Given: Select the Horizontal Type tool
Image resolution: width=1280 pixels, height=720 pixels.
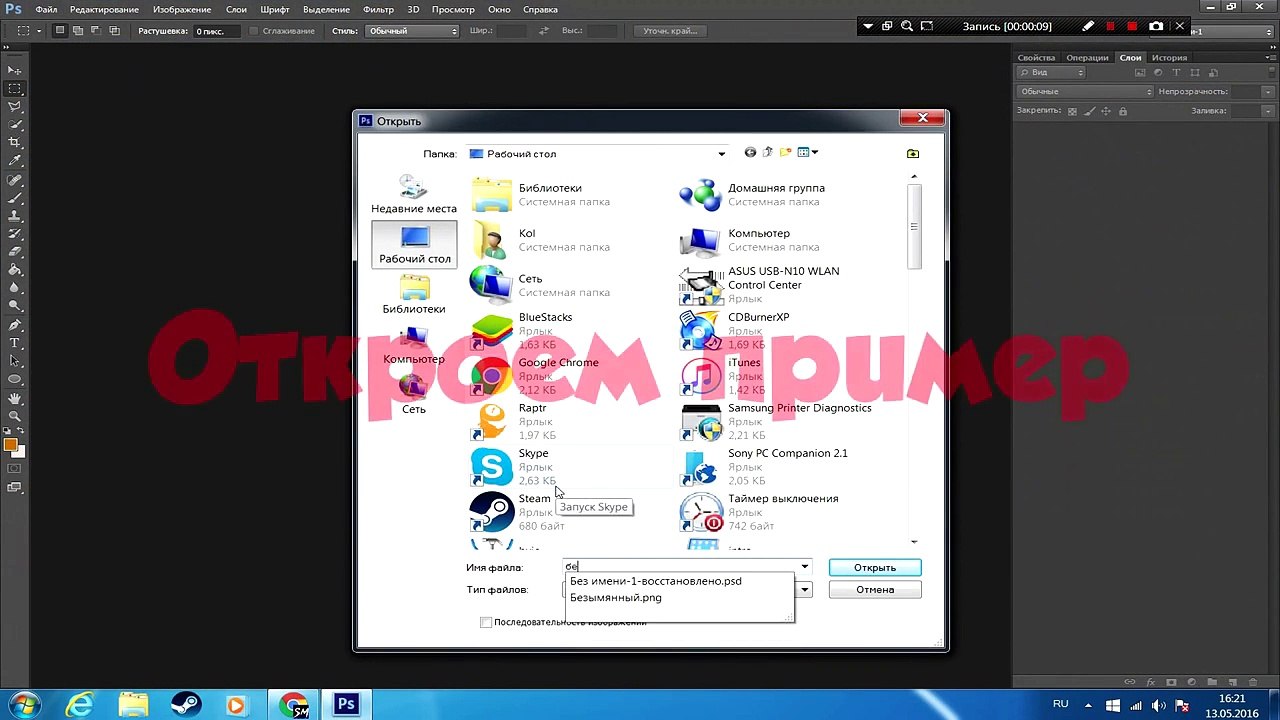Looking at the screenshot, I should (15, 343).
